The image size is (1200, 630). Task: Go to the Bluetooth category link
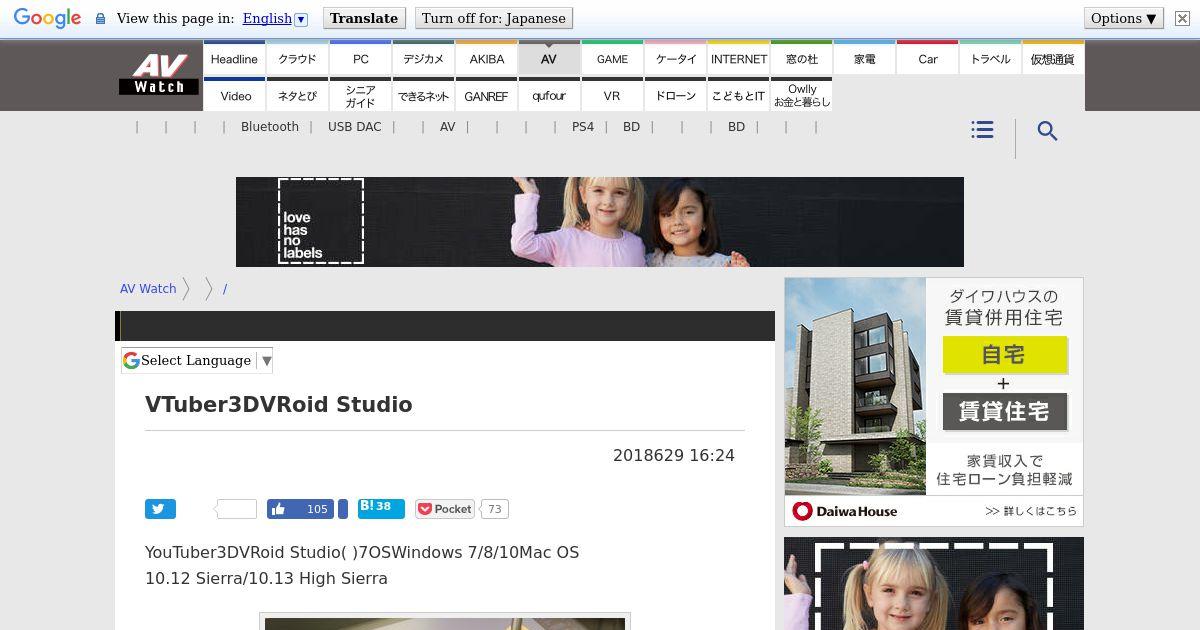(x=270, y=127)
